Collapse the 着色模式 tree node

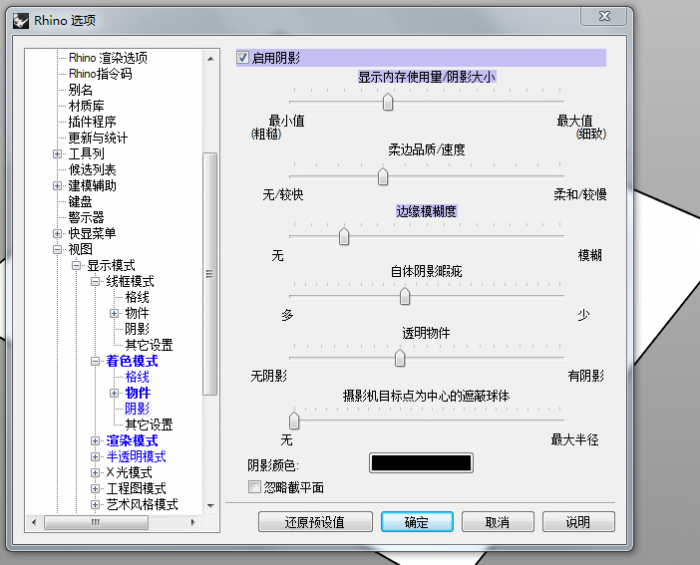point(96,361)
